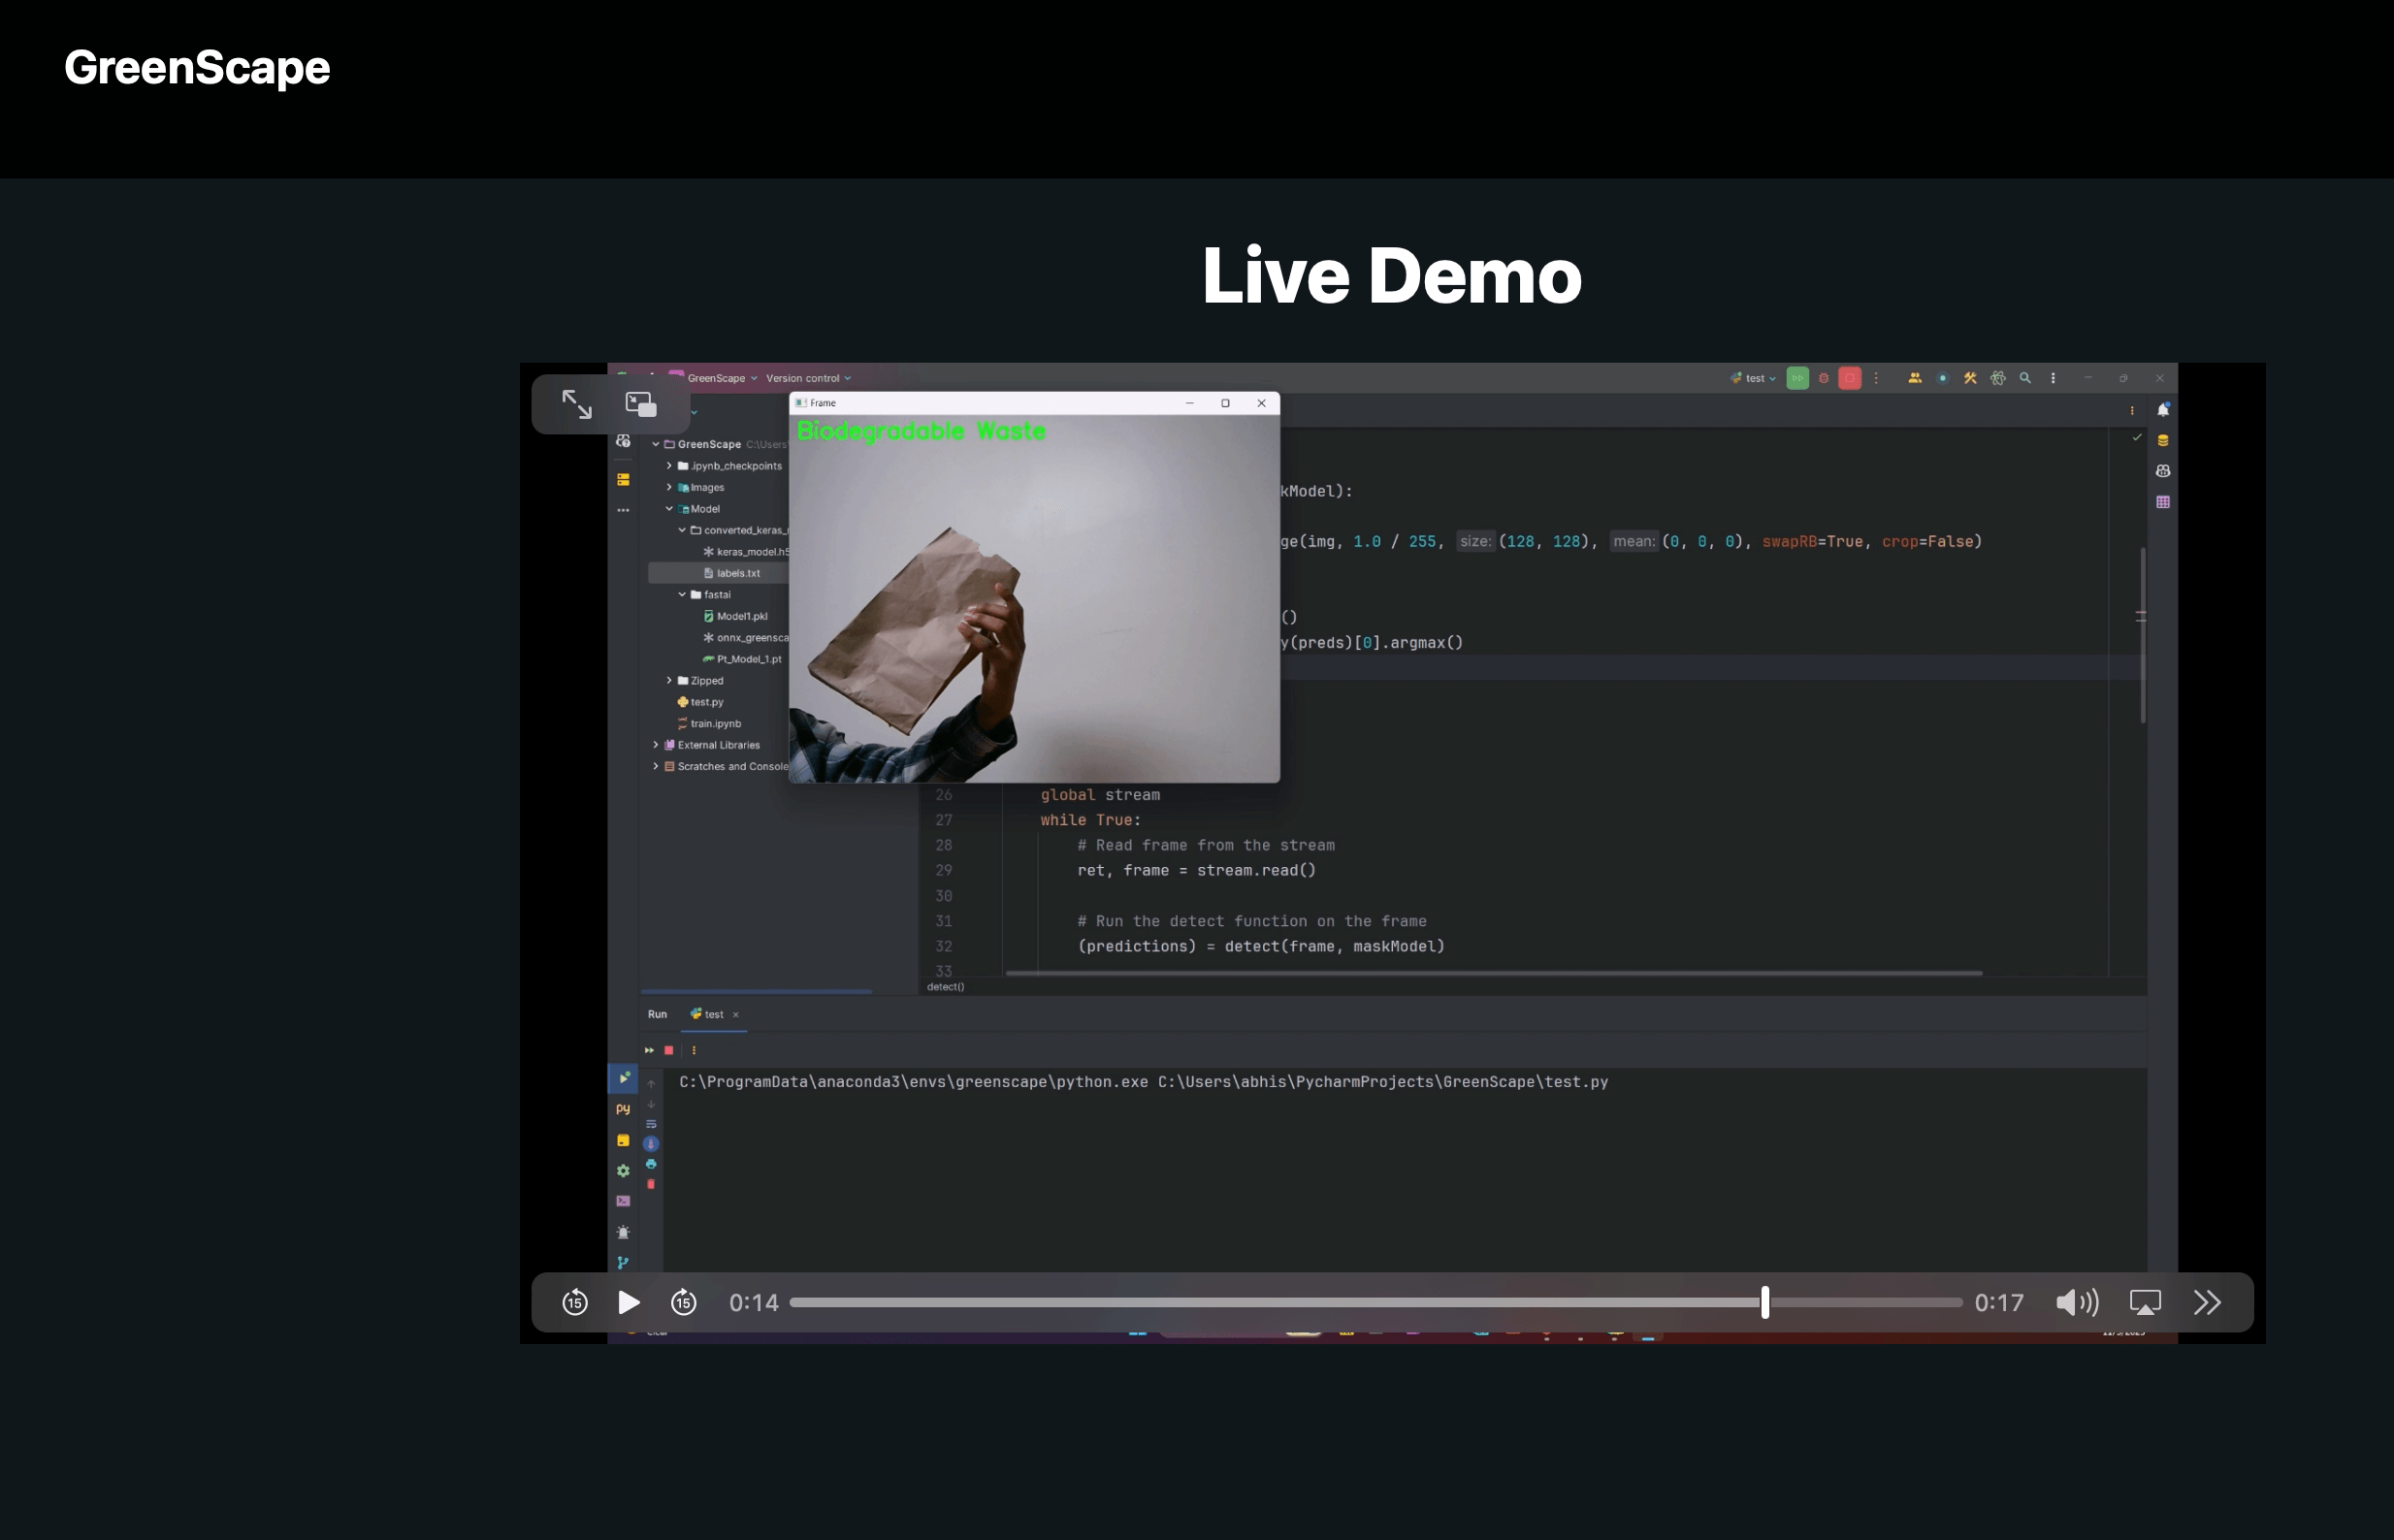
Task: Open AirPlay options for the video
Action: (x=2145, y=1302)
